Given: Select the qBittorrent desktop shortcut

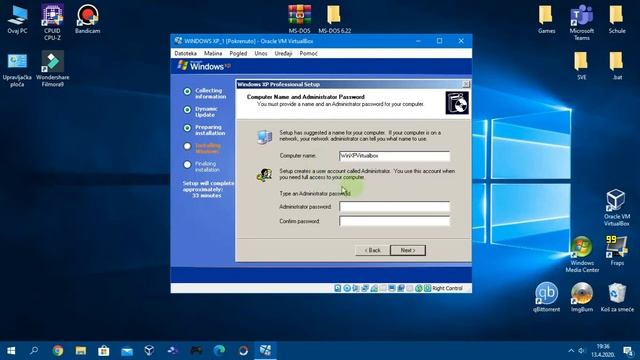Looking at the screenshot, I should click(x=546, y=297).
